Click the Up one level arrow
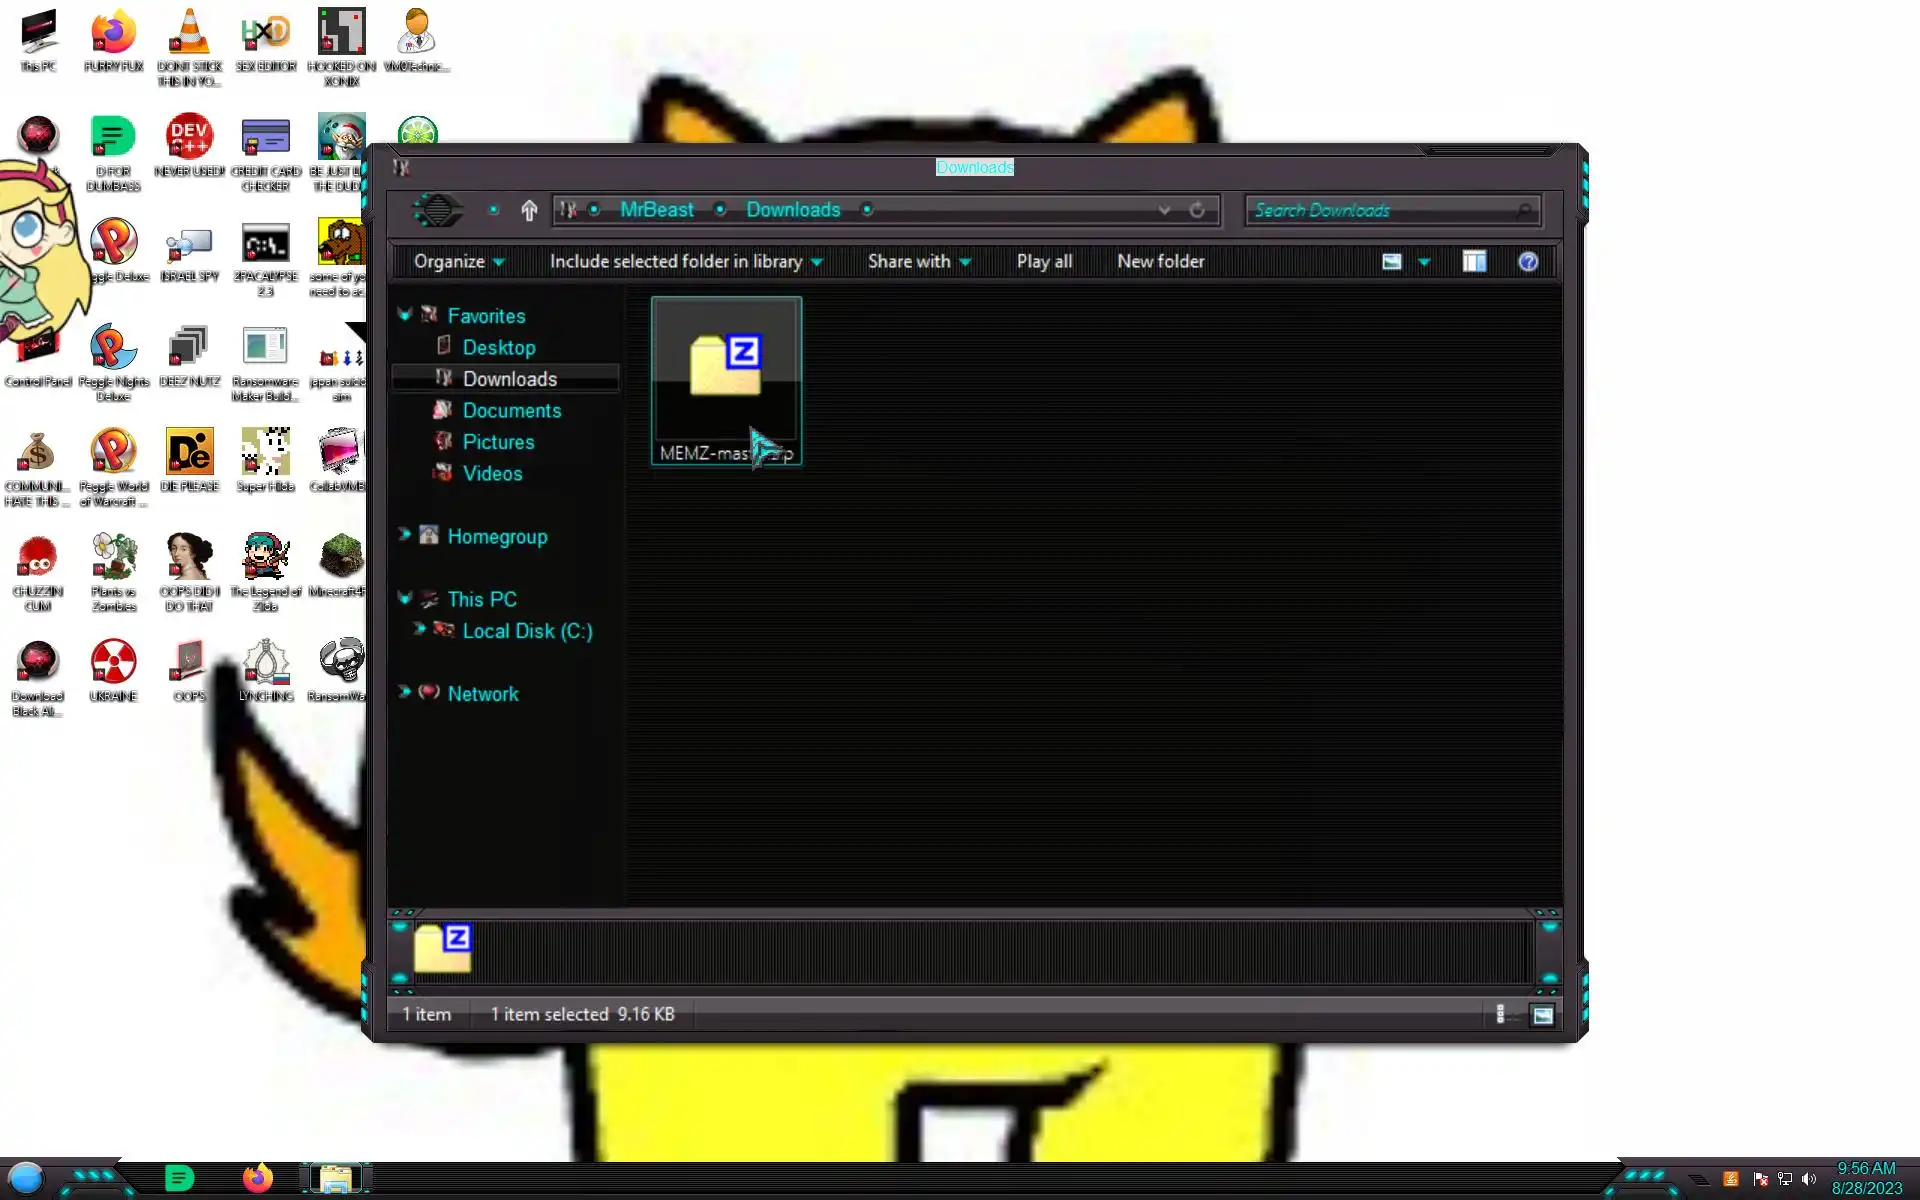 tap(529, 210)
